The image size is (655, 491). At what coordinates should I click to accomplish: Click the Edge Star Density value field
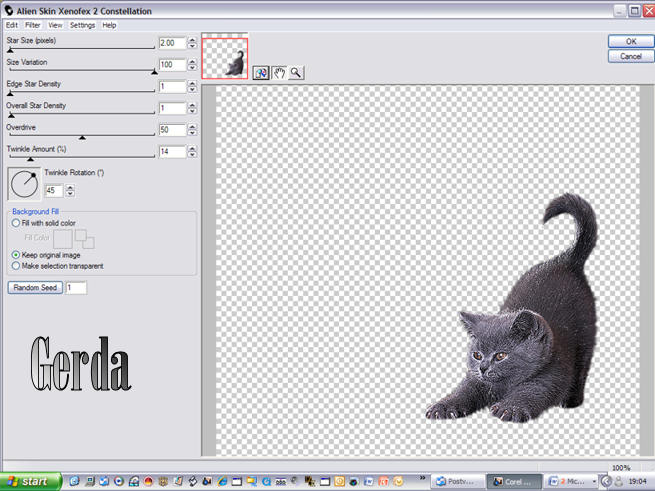[x=173, y=86]
